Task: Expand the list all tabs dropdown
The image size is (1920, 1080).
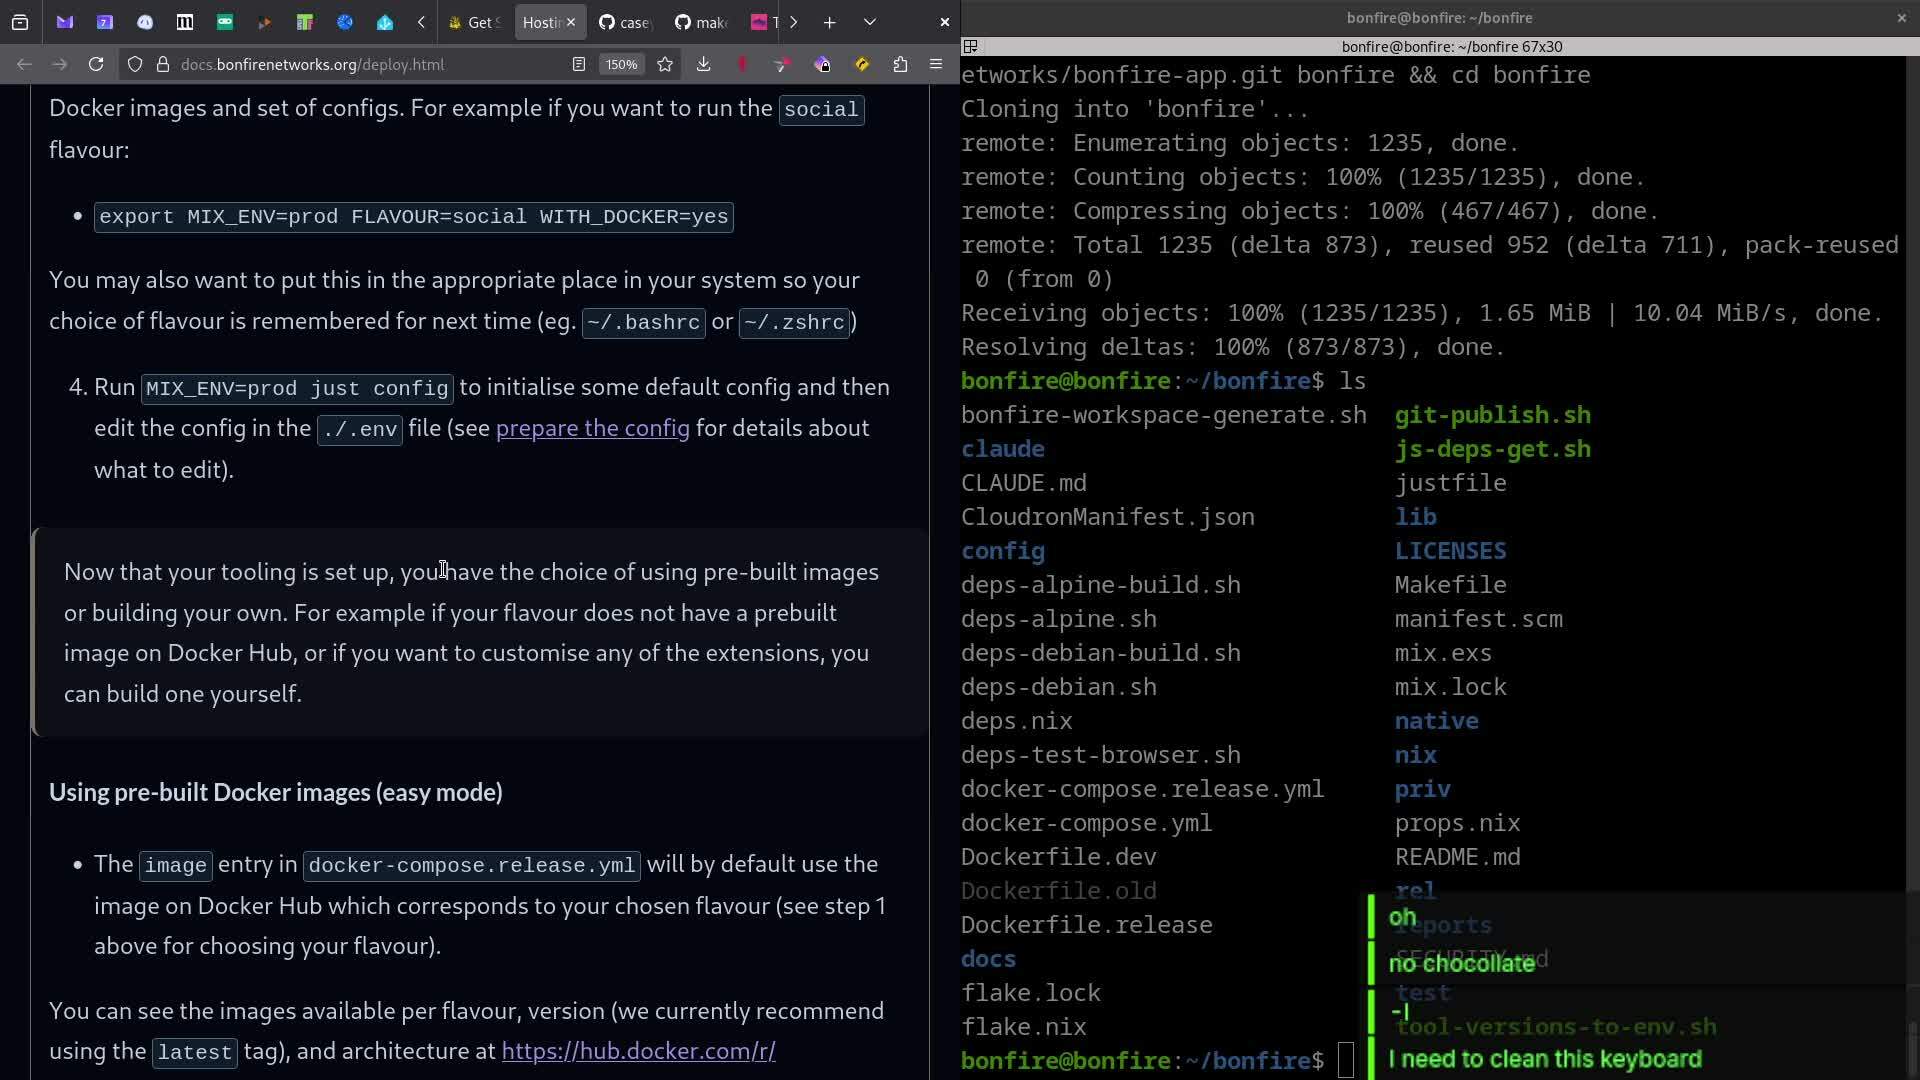Action: click(869, 22)
